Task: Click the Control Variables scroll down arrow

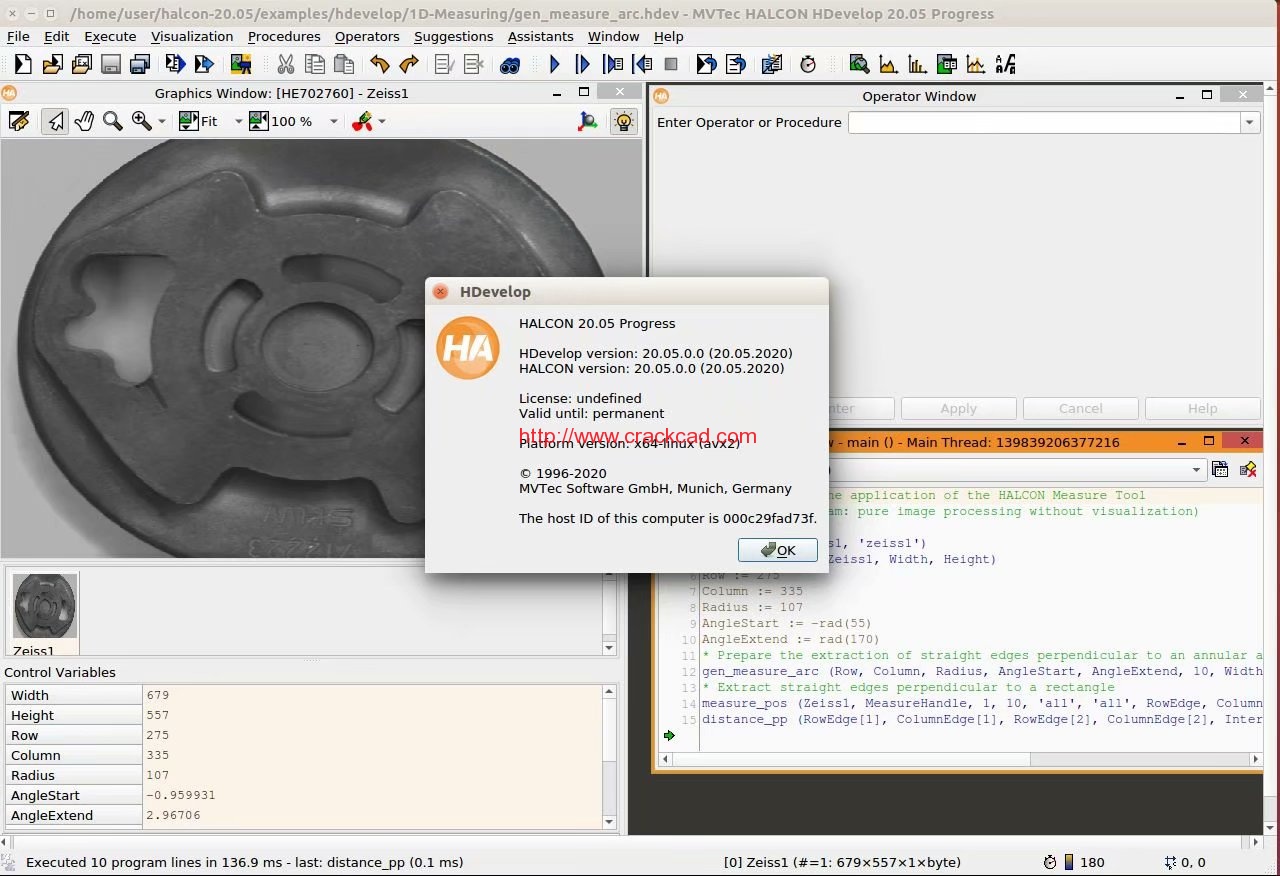Action: pos(610,821)
